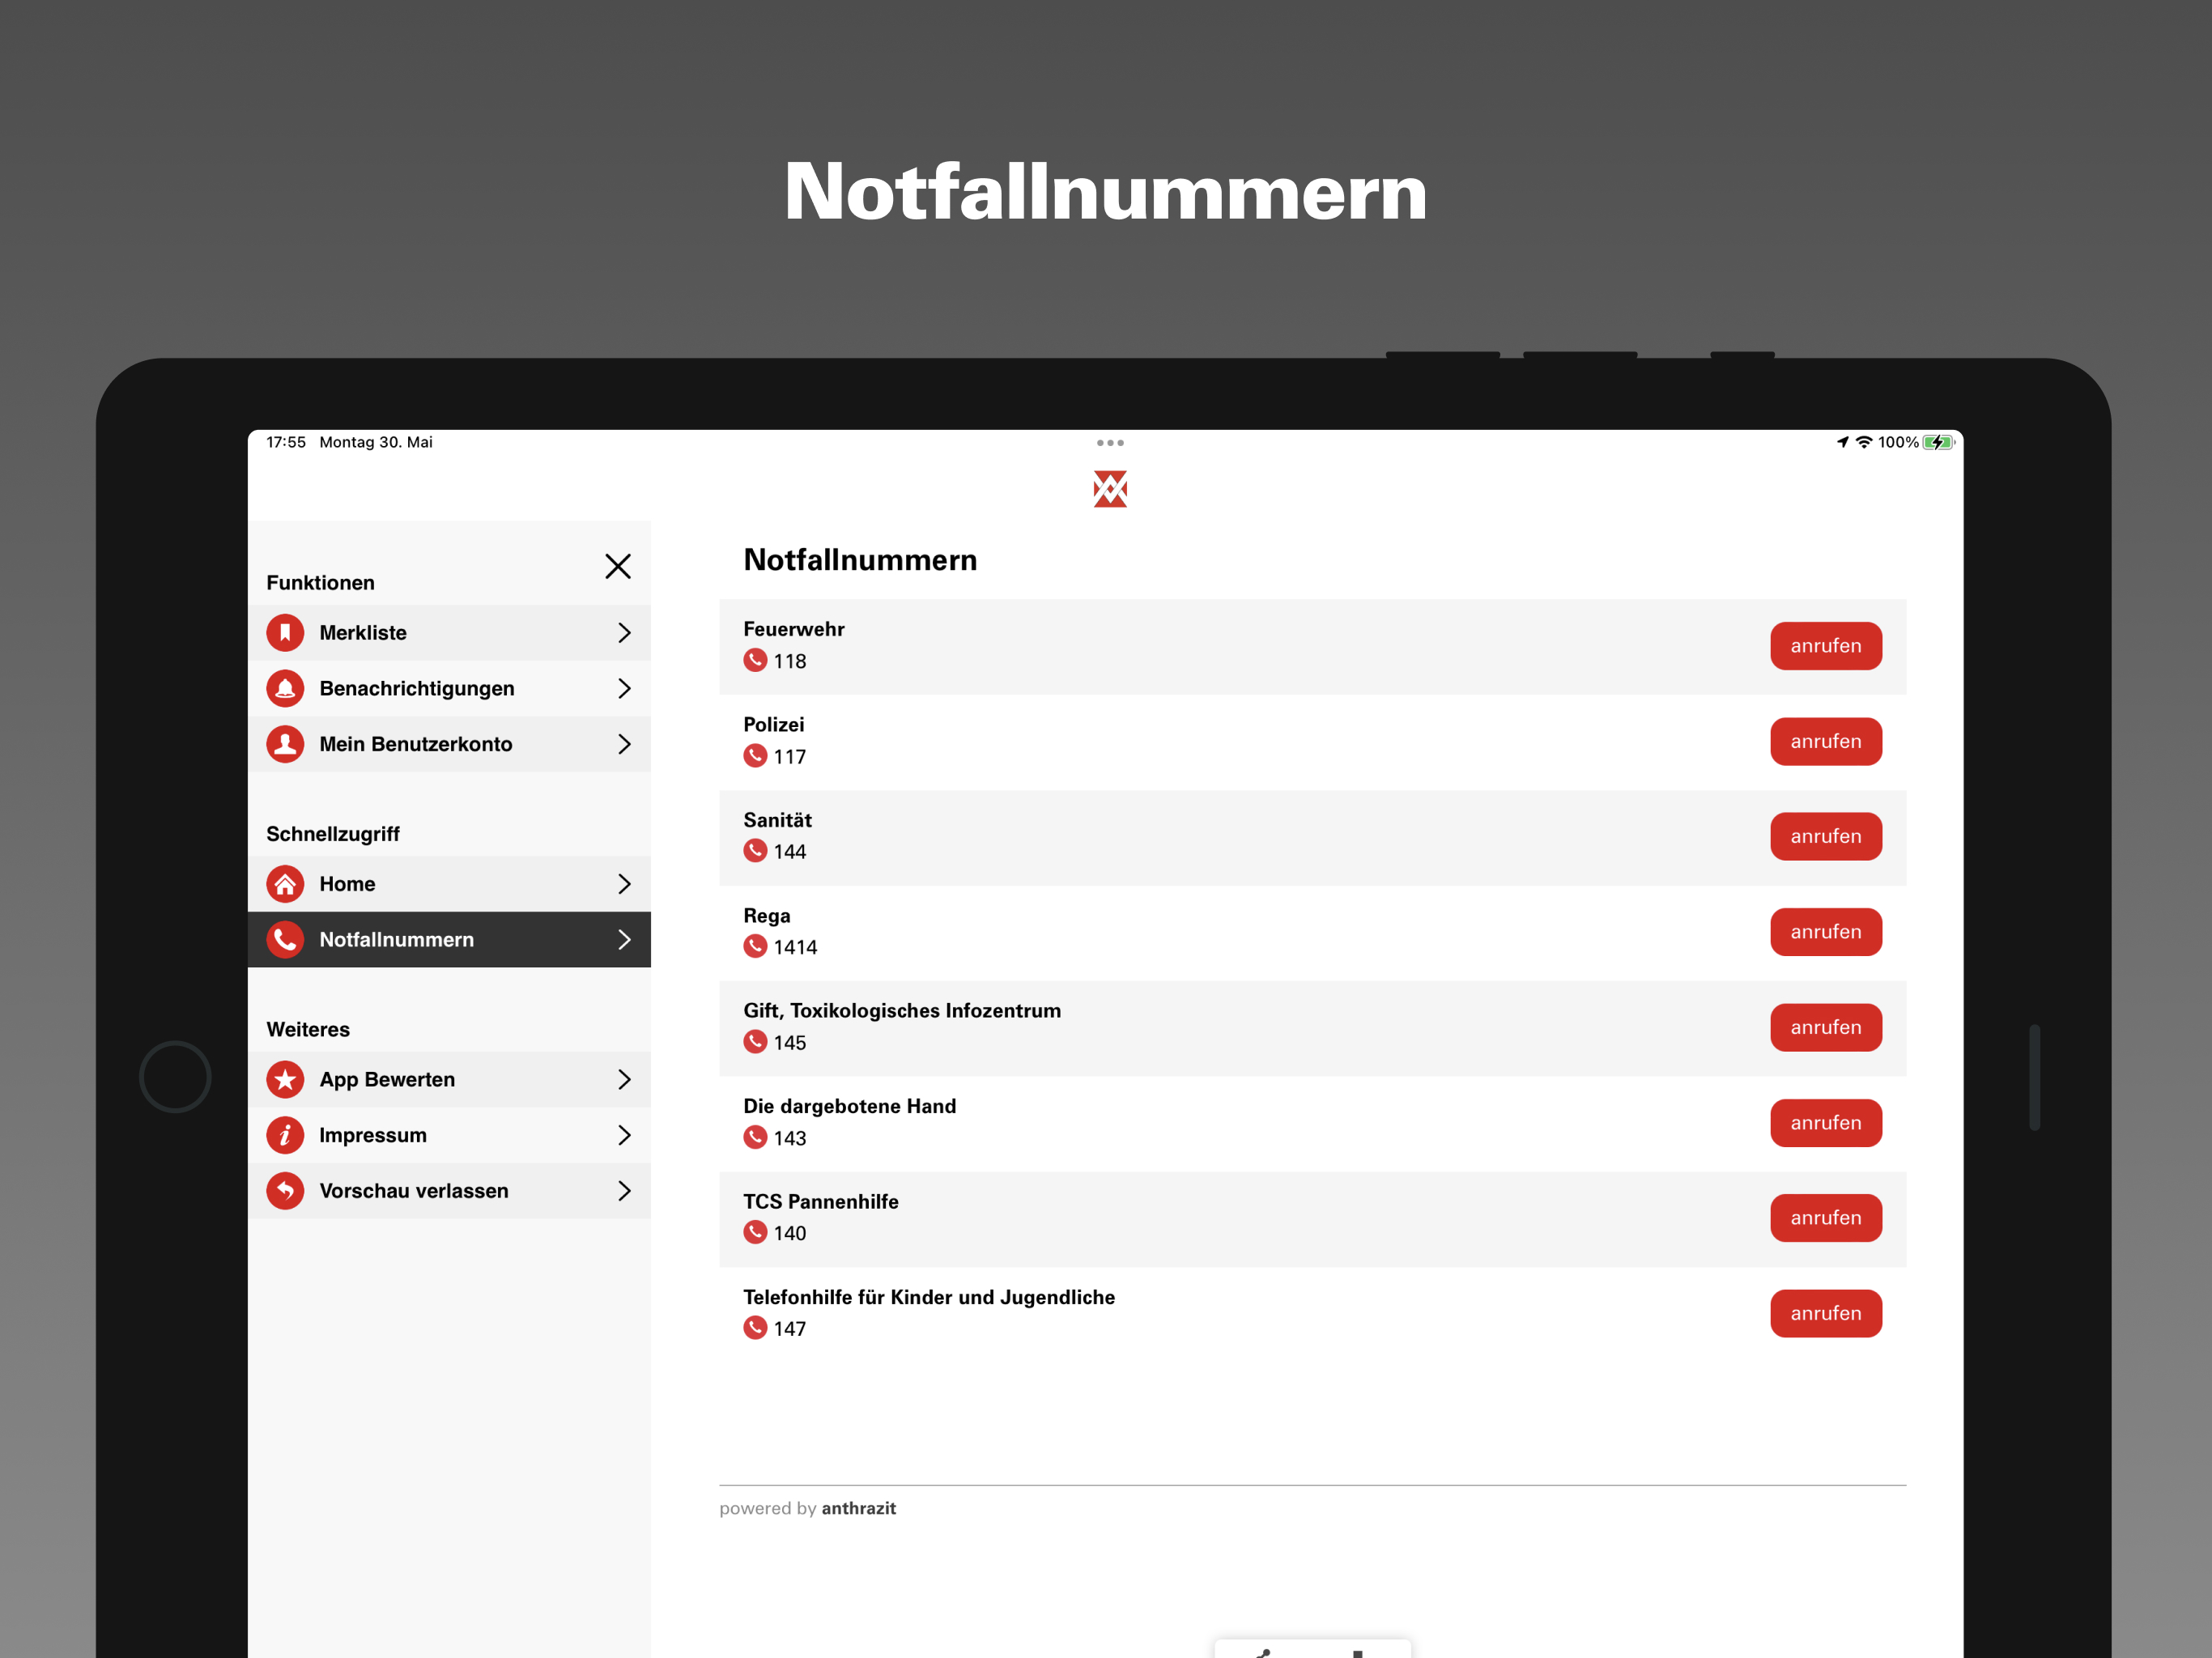Image resolution: width=2212 pixels, height=1658 pixels.
Task: Open the Benachrichtigungen menu item
Action: tap(449, 688)
